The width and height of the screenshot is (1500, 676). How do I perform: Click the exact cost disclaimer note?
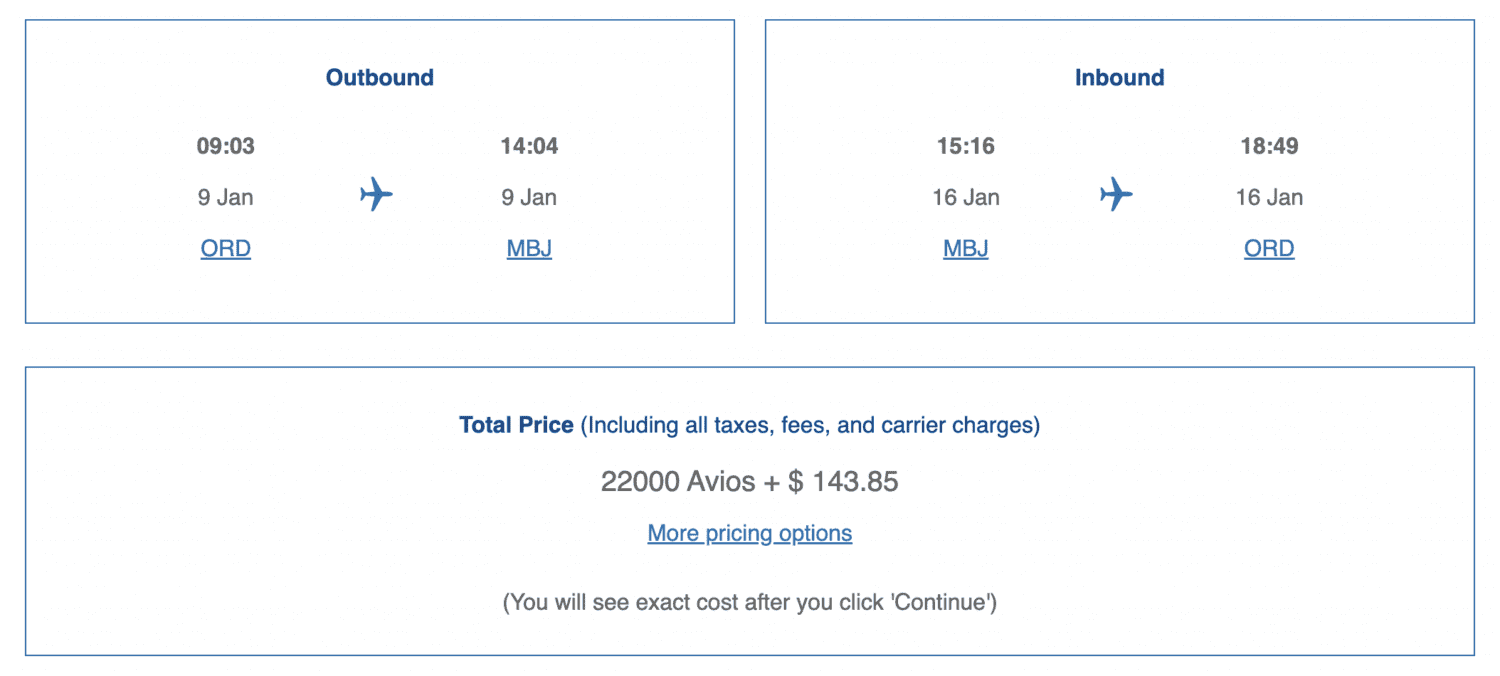click(x=749, y=601)
